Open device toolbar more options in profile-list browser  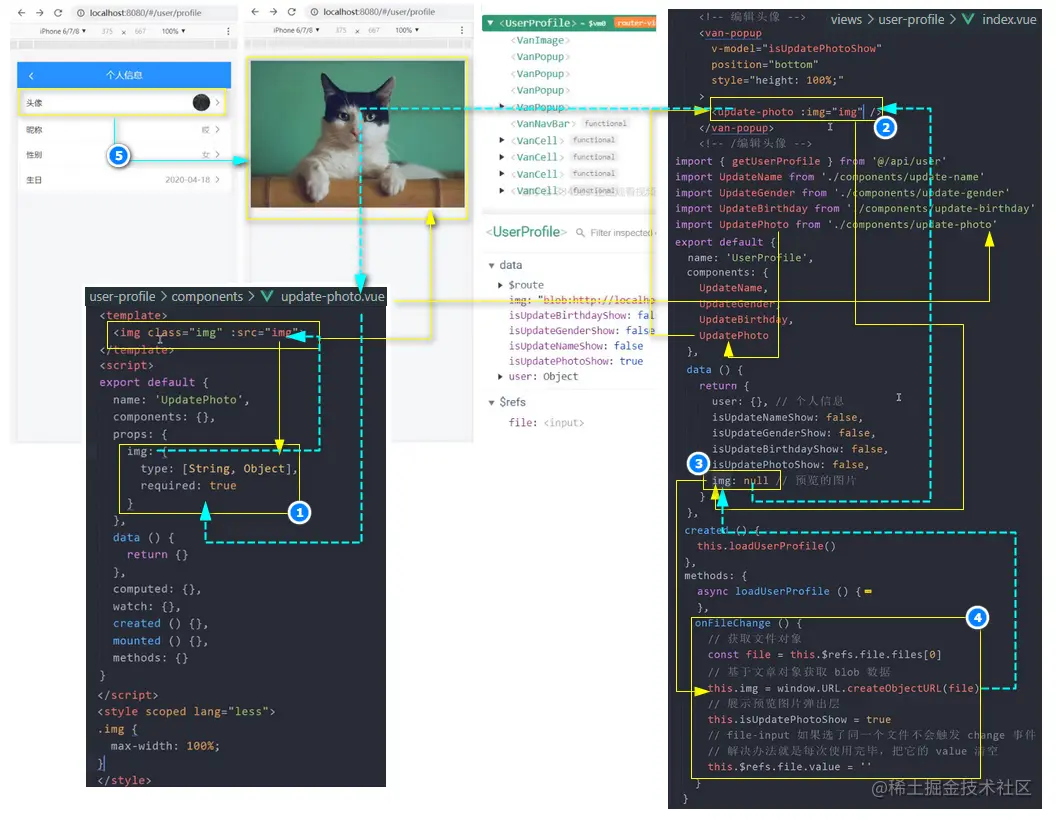click(228, 31)
